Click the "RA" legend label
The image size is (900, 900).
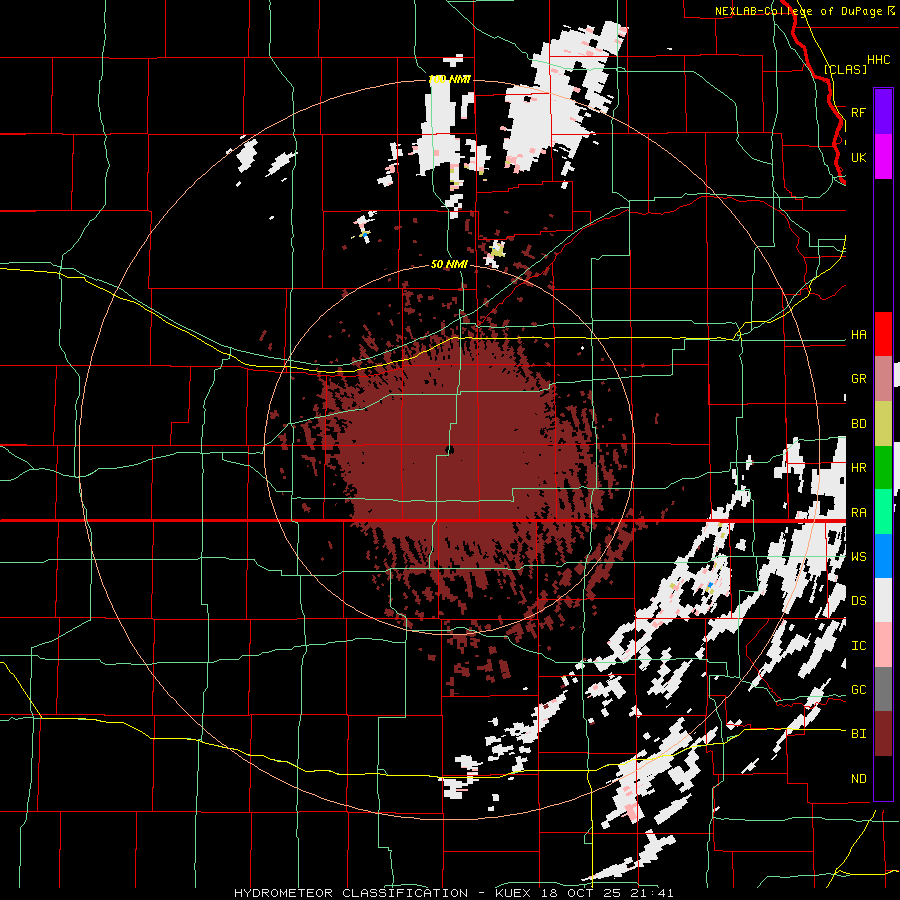coord(858,513)
